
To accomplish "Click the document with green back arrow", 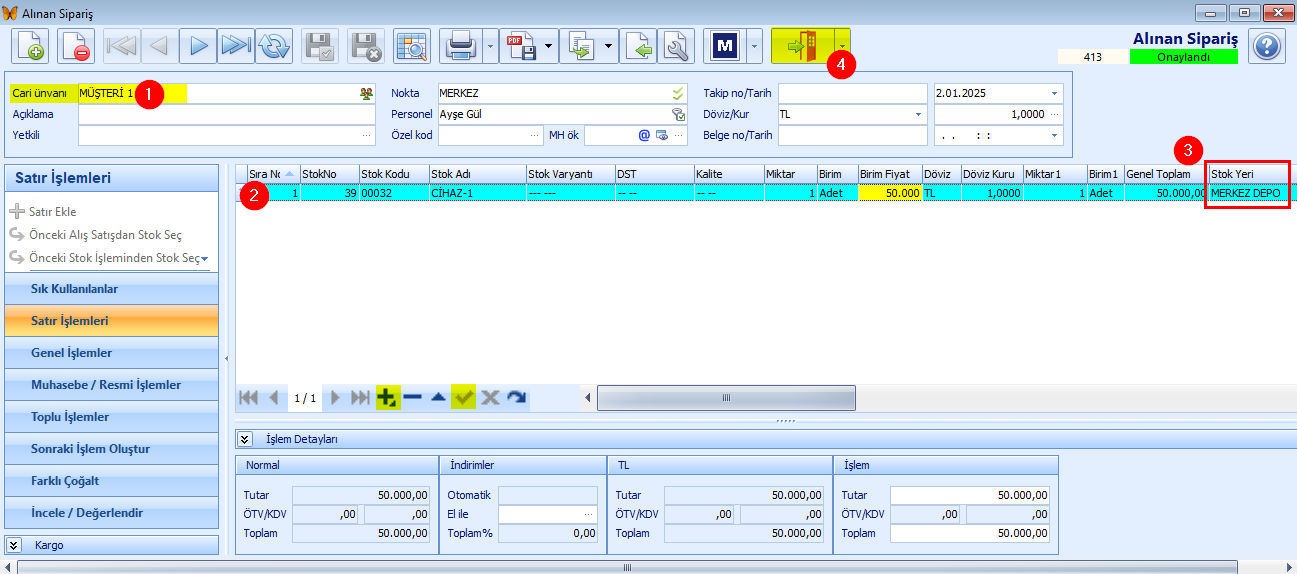I will click(x=639, y=46).
